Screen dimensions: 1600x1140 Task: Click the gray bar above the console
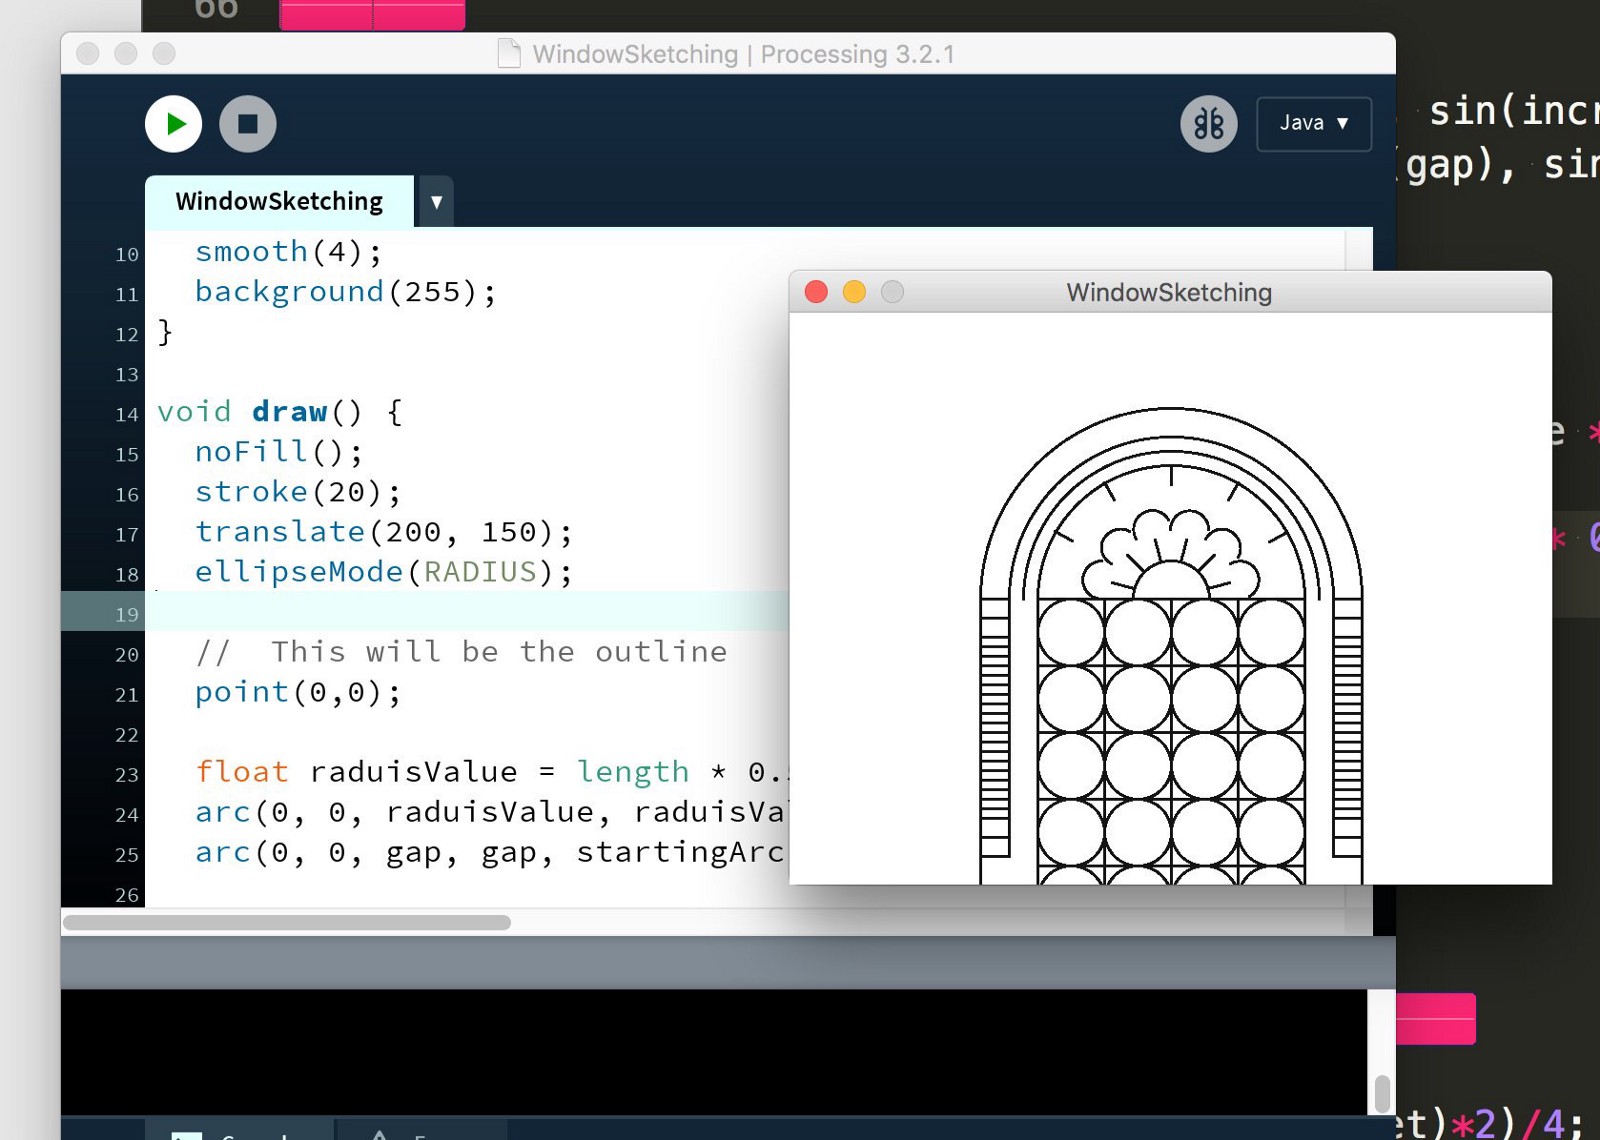point(728,963)
